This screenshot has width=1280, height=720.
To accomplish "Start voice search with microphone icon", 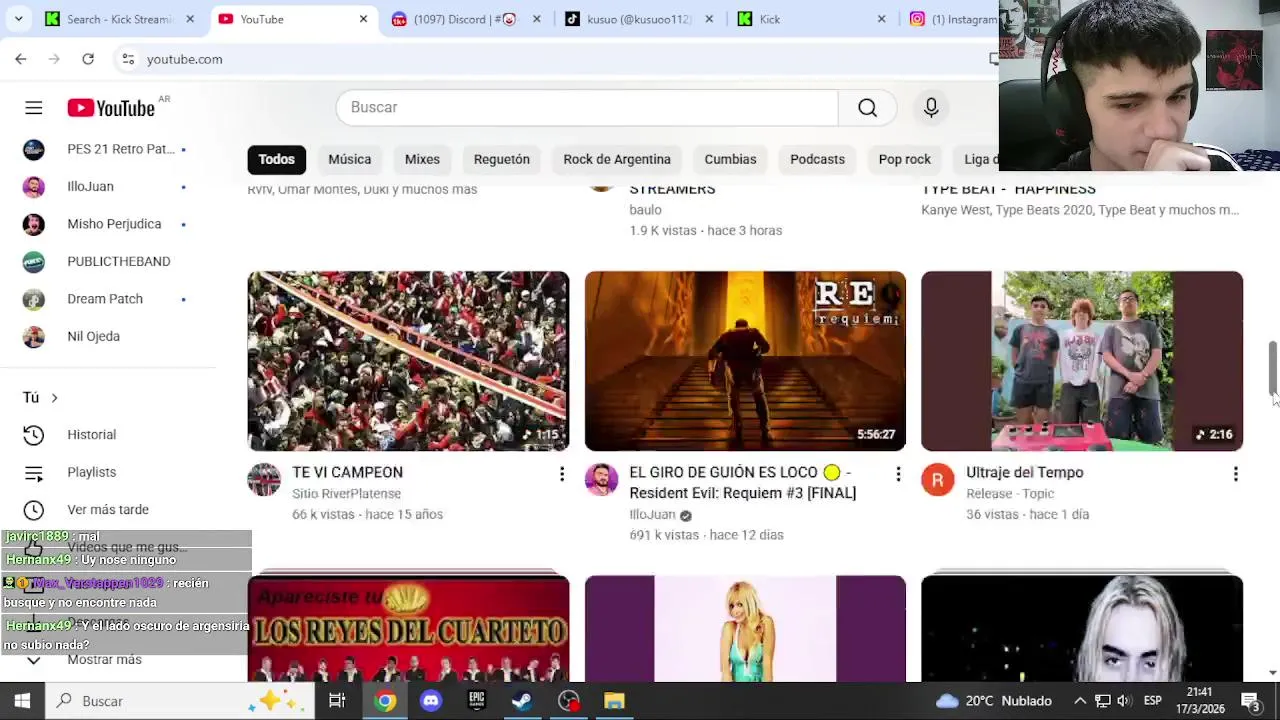I will 931,107.
